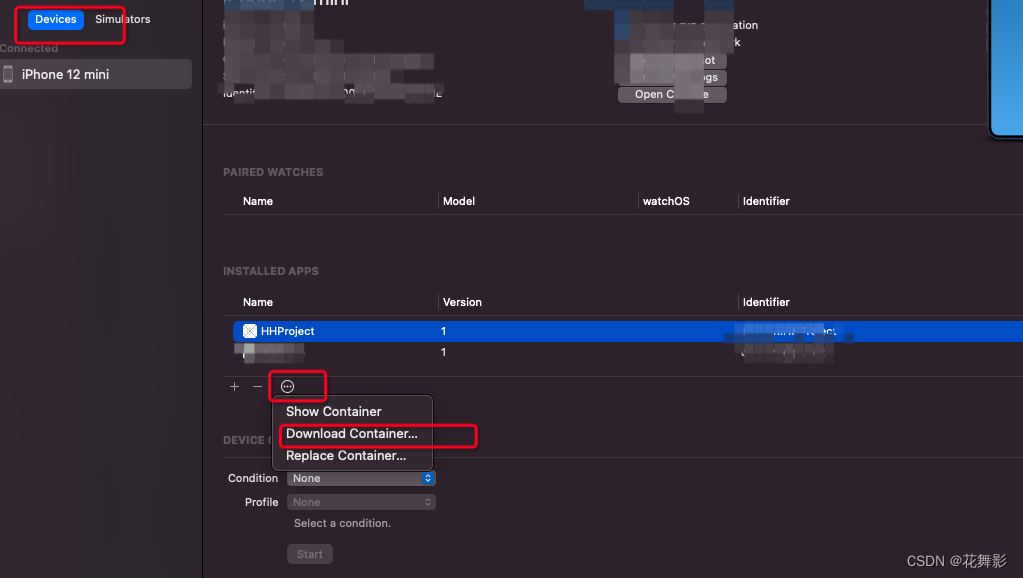Viewport: 1023px width, 578px height.
Task: Click version 1 of HHProject row
Action: click(444, 331)
